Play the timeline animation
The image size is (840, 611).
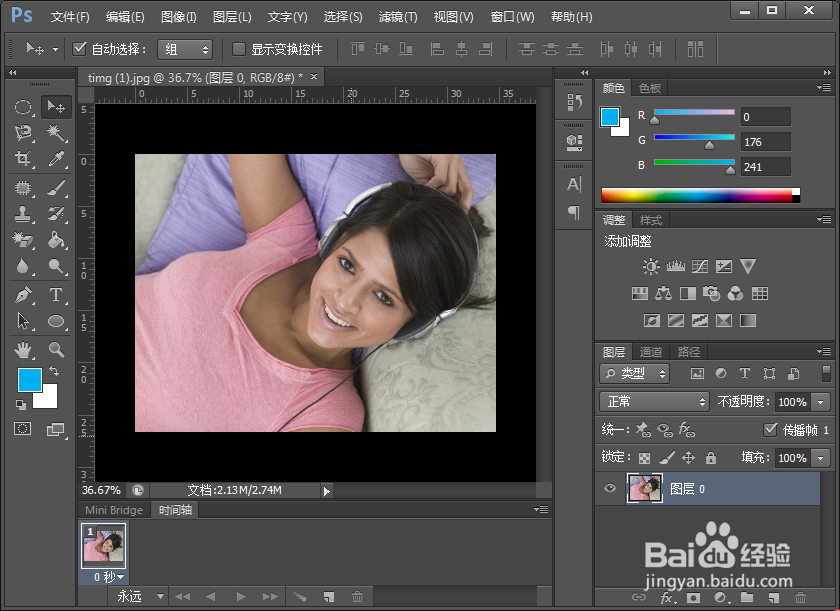coord(241,597)
